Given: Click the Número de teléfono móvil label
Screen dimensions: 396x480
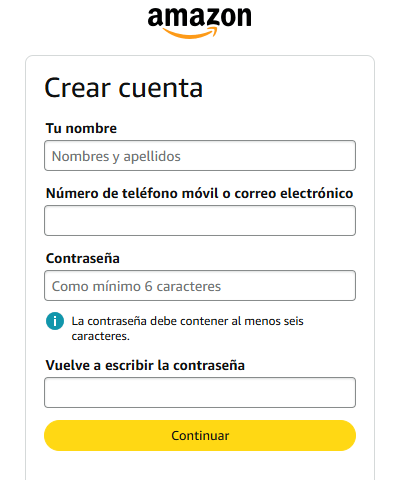Looking at the screenshot, I should tap(132, 194).
